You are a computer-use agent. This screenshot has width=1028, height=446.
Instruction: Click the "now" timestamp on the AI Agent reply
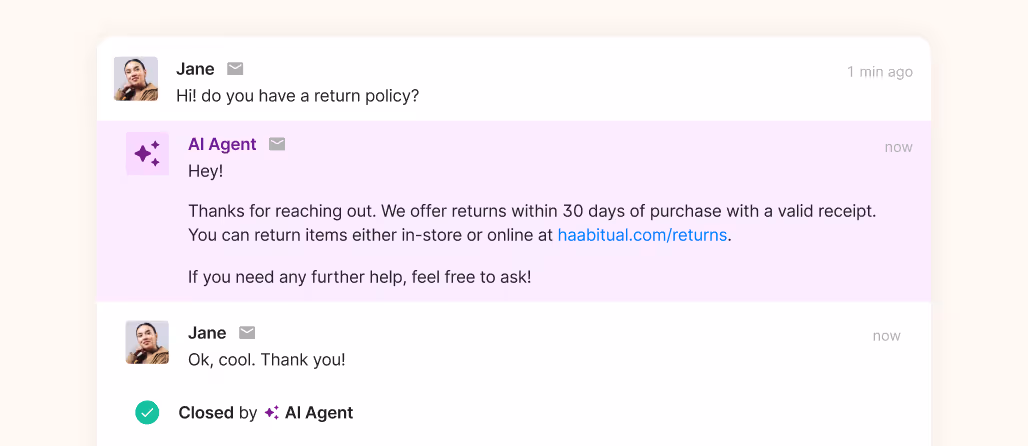(x=898, y=147)
